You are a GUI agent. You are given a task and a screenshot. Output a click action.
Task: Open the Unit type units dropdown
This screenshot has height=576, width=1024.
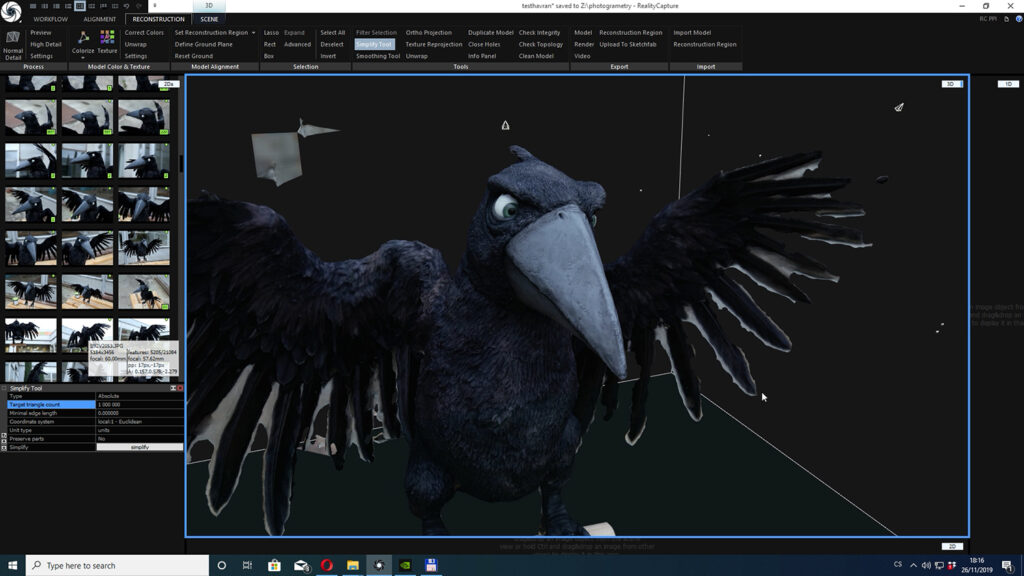coord(140,430)
